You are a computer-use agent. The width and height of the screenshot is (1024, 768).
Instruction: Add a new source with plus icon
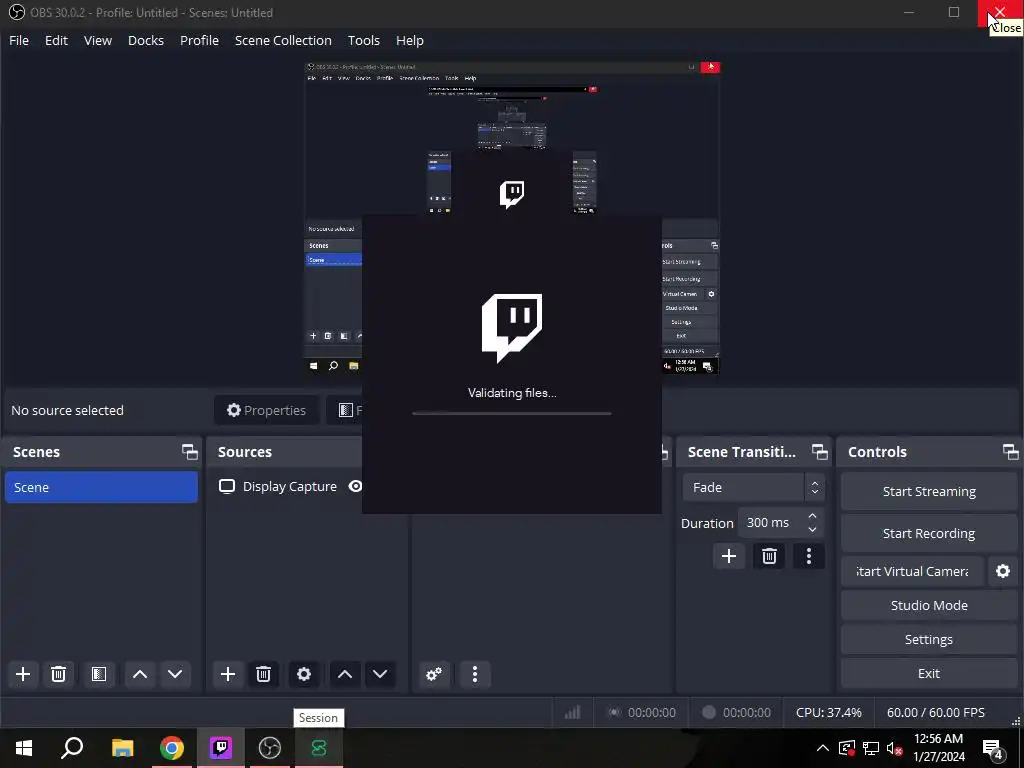point(228,674)
